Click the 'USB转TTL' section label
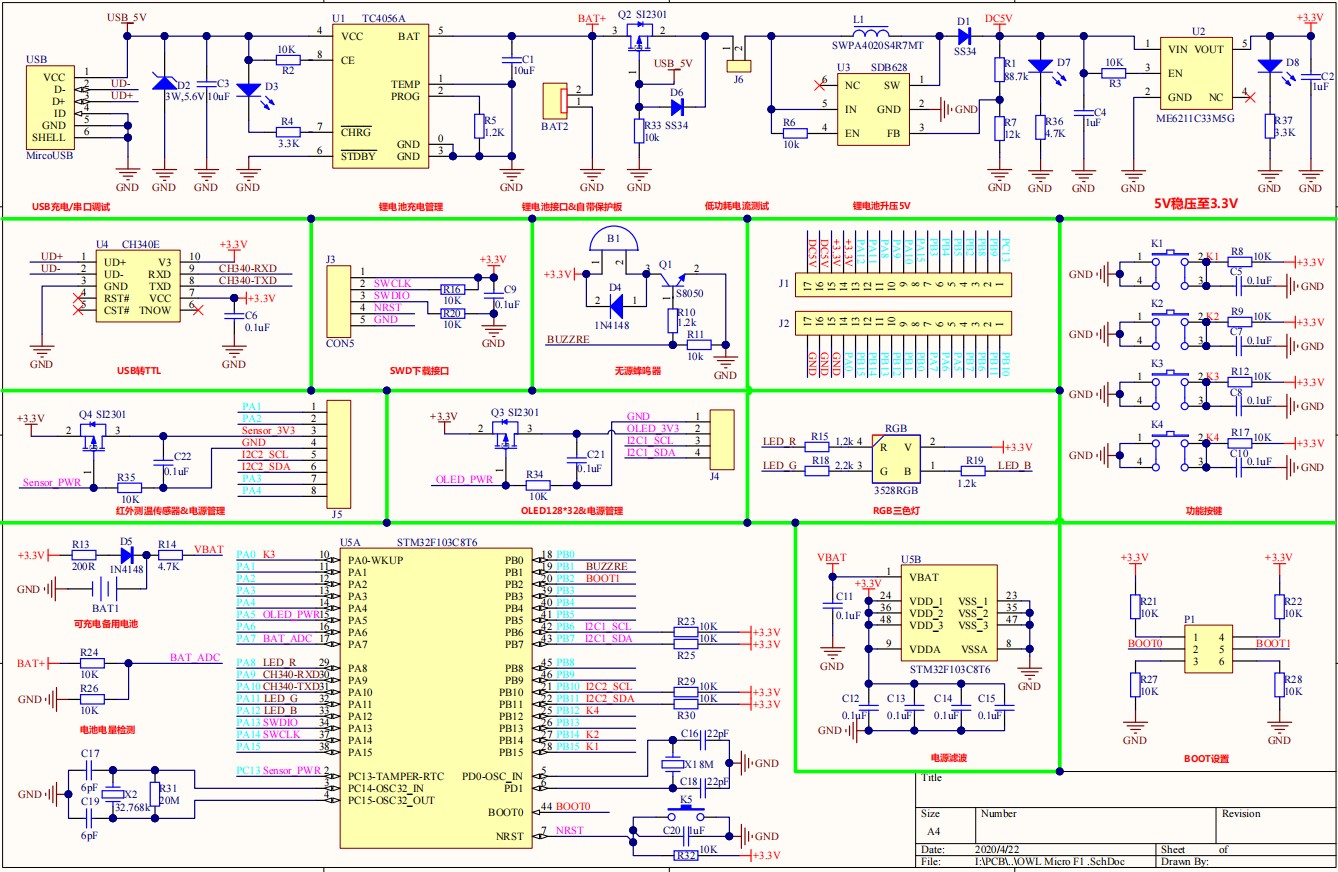The height and width of the screenshot is (872, 1338). [140, 370]
